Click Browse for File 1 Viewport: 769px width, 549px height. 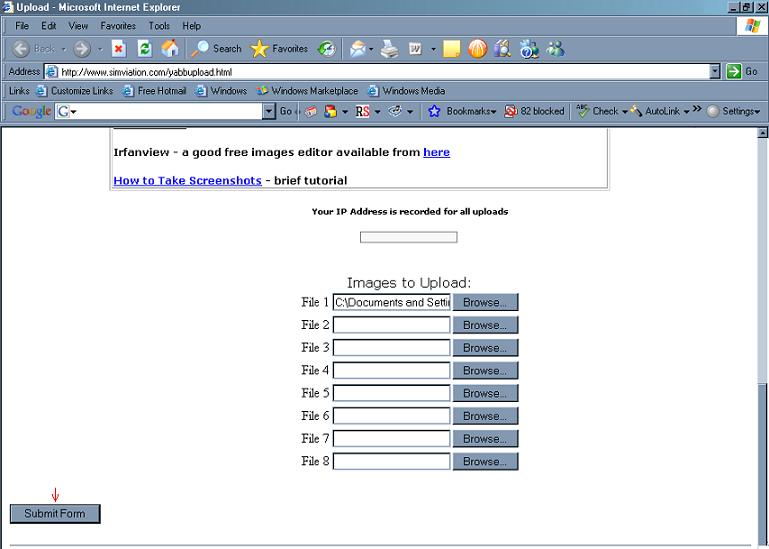pyautogui.click(x=485, y=302)
